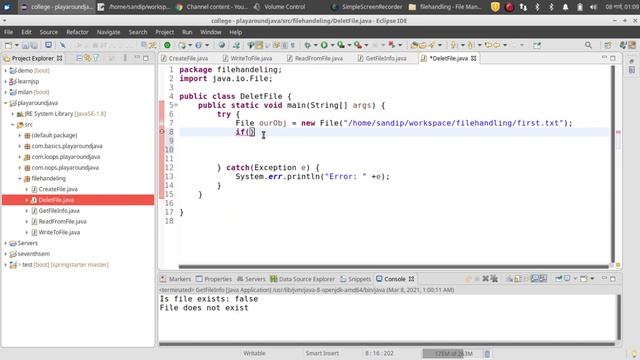This screenshot has height=360, width=640.
Task: Toggle Show Console on standard error change
Action: [543, 279]
